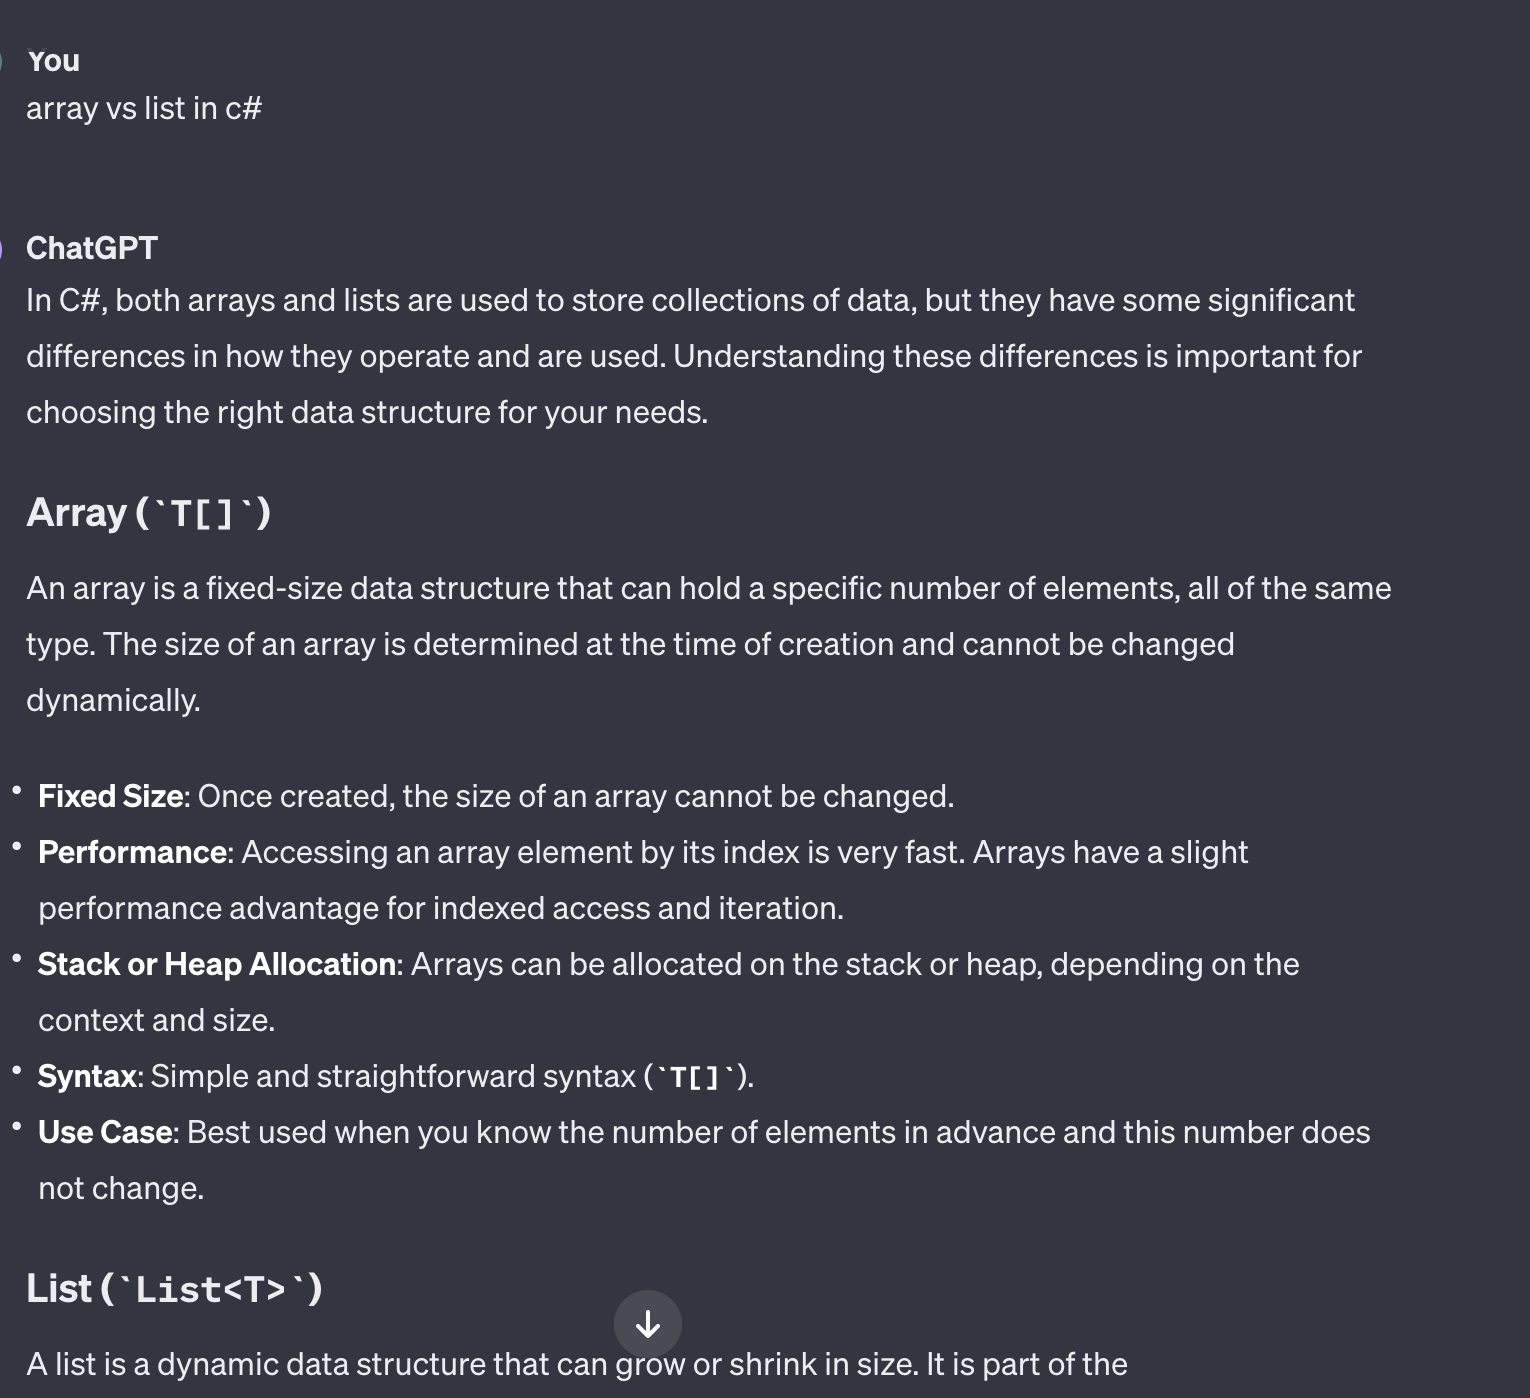This screenshot has width=1530, height=1398.
Task: Click the "You" sender name
Action: pyautogui.click(x=53, y=61)
